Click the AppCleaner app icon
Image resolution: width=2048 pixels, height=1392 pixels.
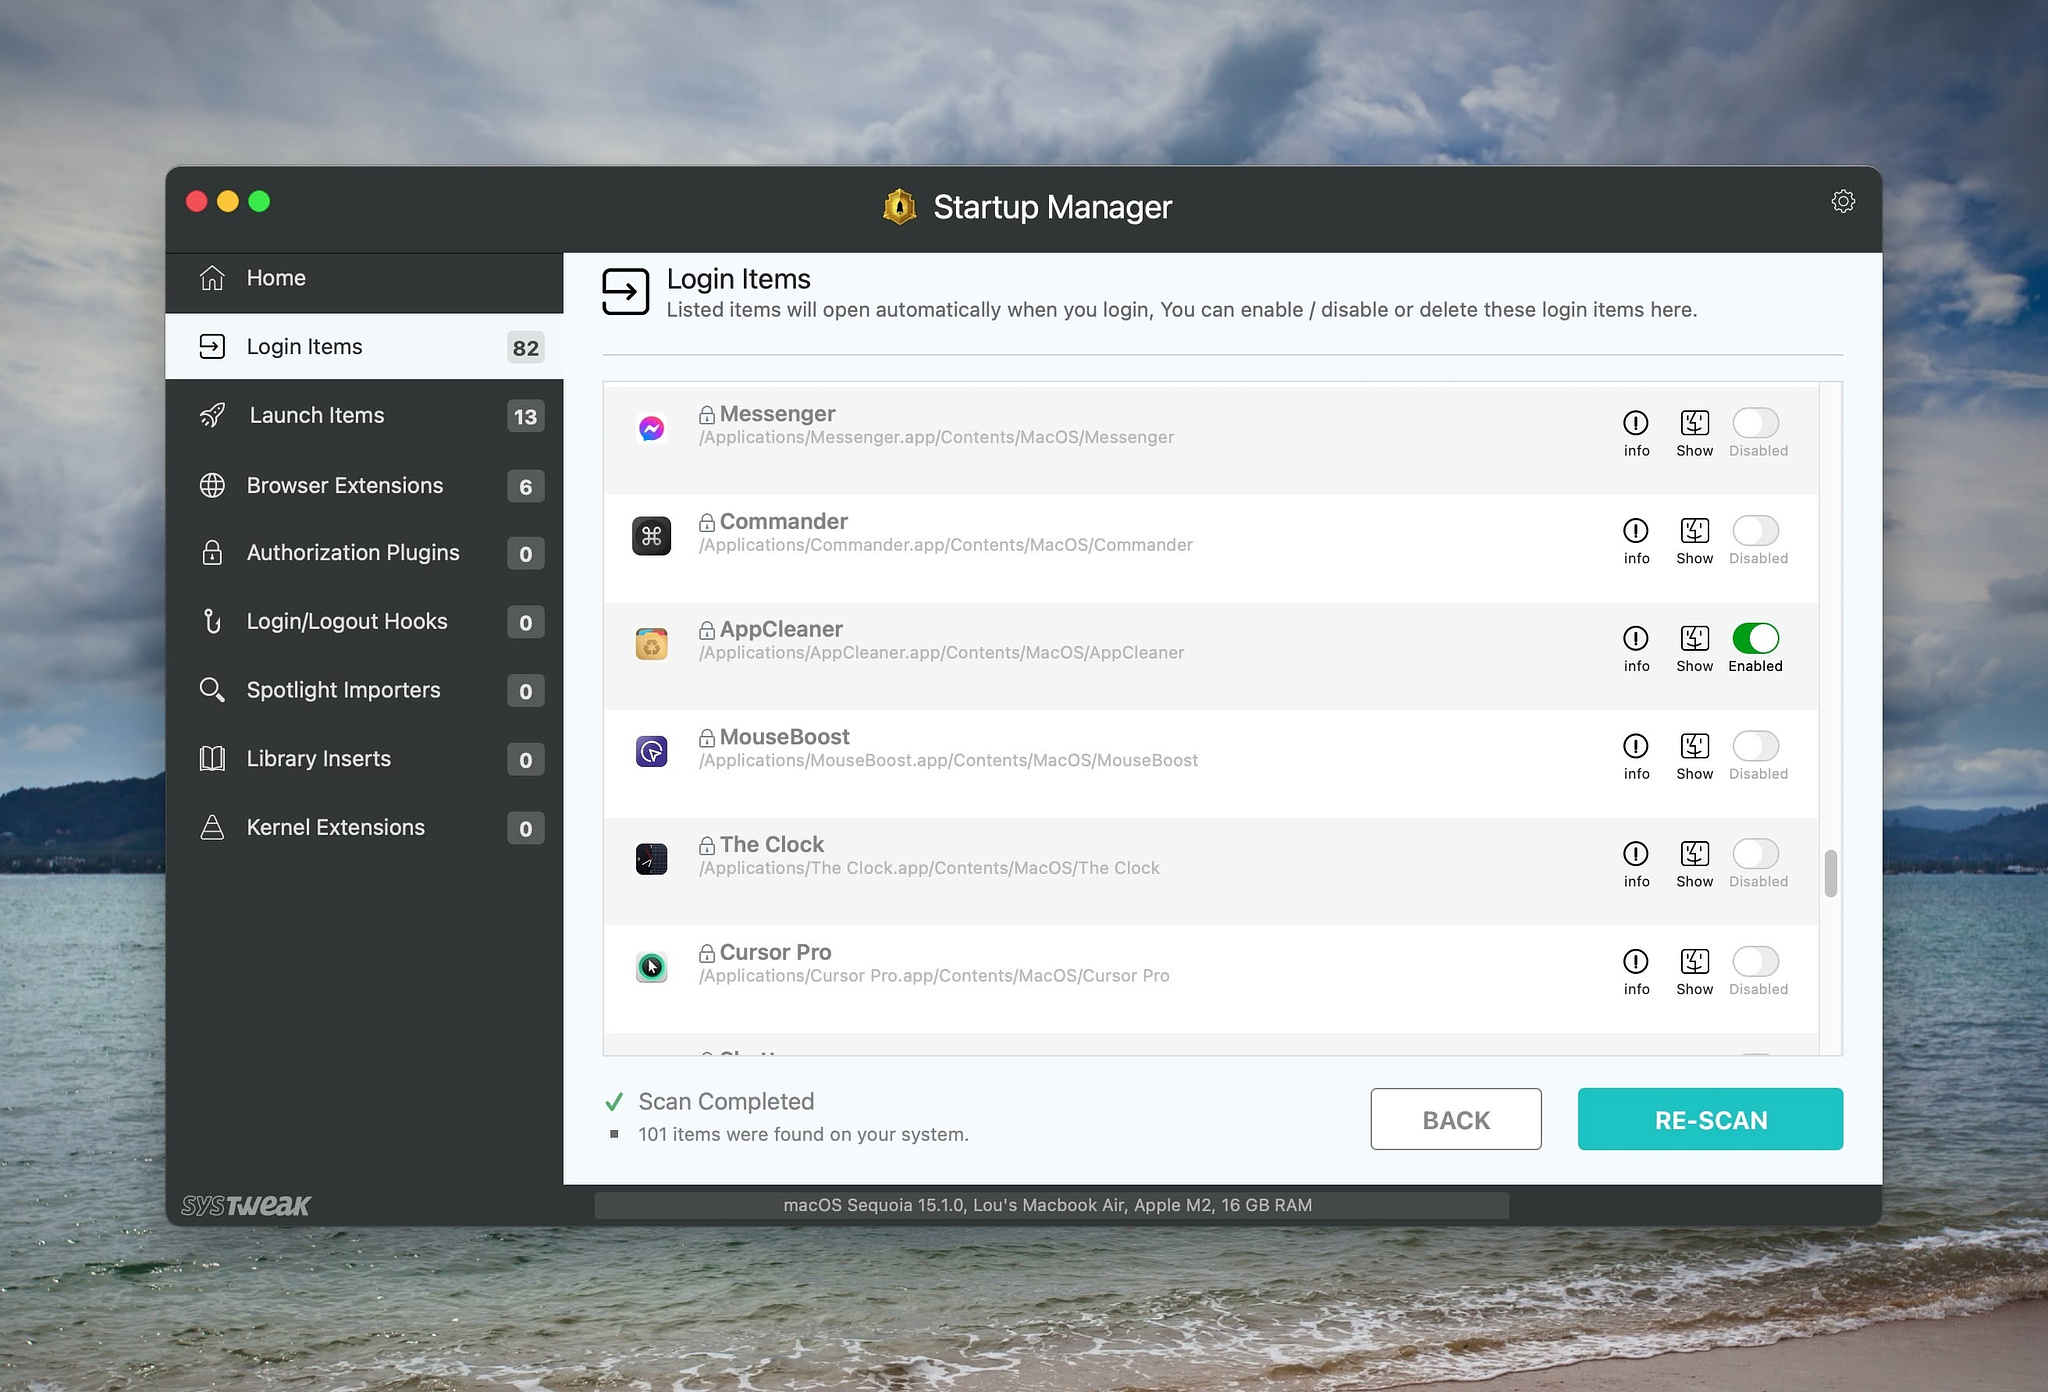[651, 644]
